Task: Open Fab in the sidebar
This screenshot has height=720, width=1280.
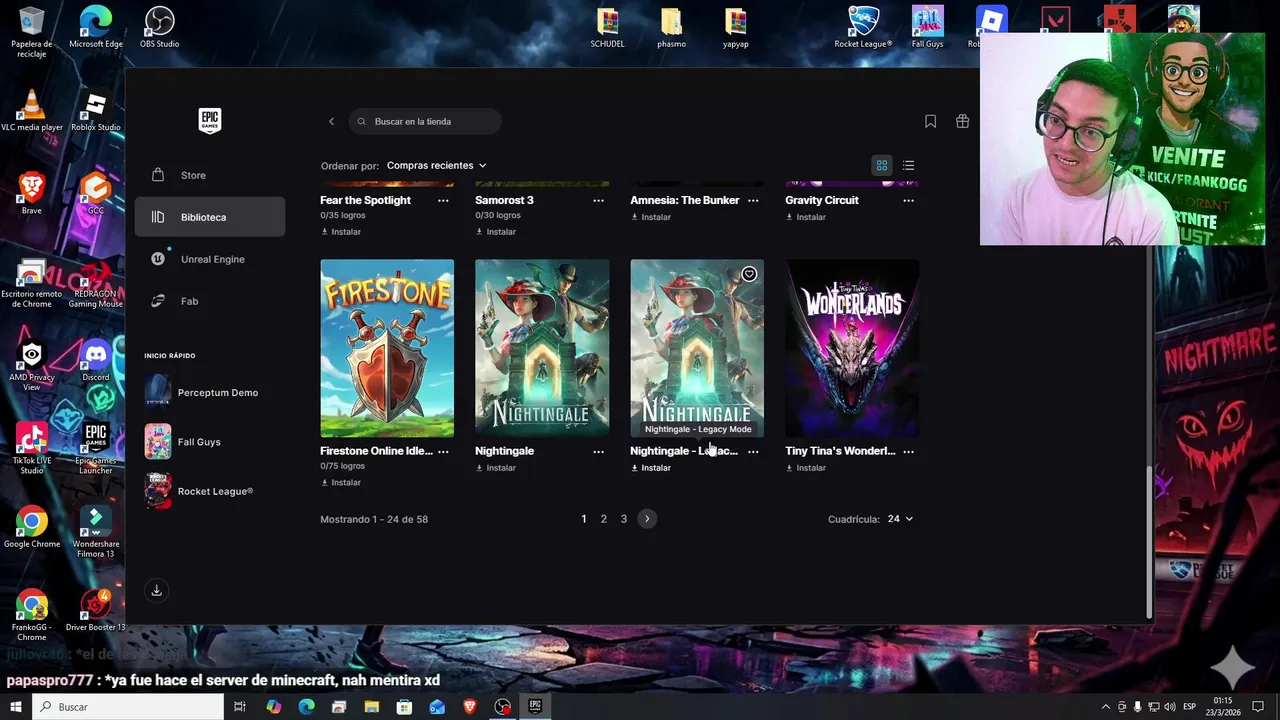Action: click(x=210, y=301)
